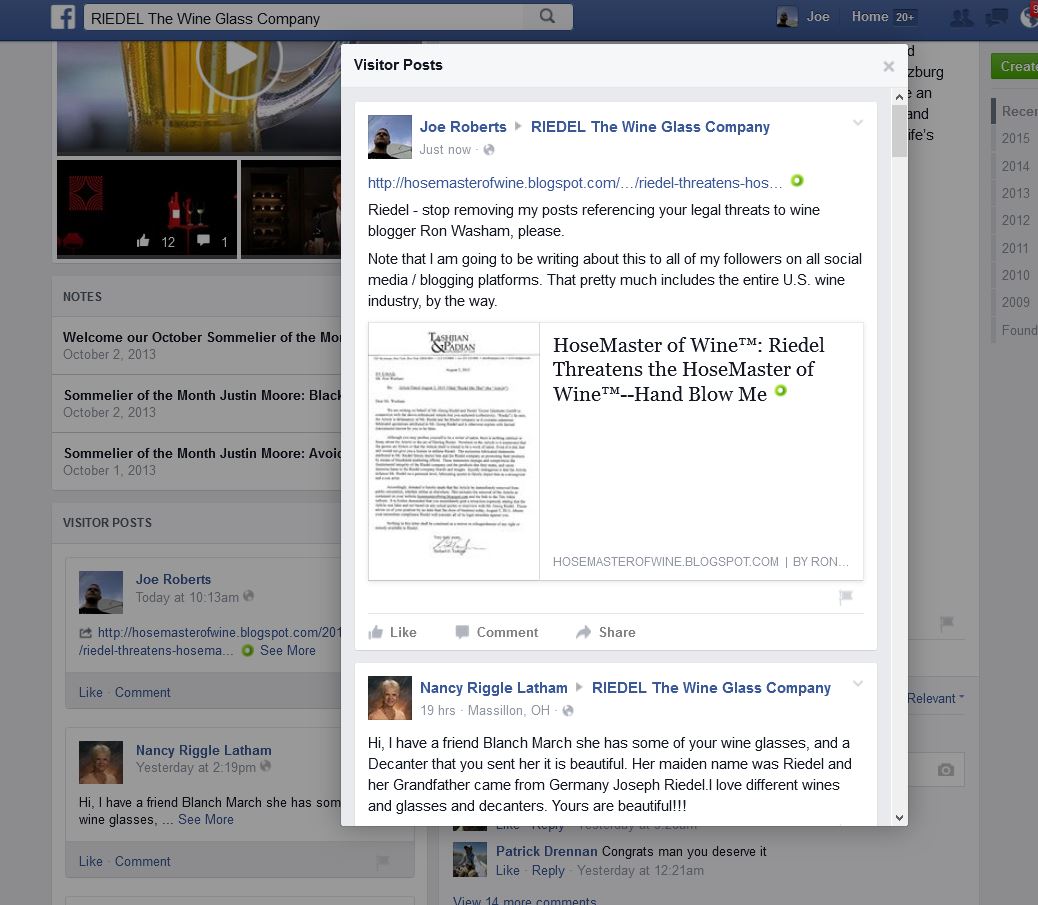Click the globe privacy icon beside Massillon, OH
Image resolution: width=1038 pixels, height=905 pixels.
(567, 710)
